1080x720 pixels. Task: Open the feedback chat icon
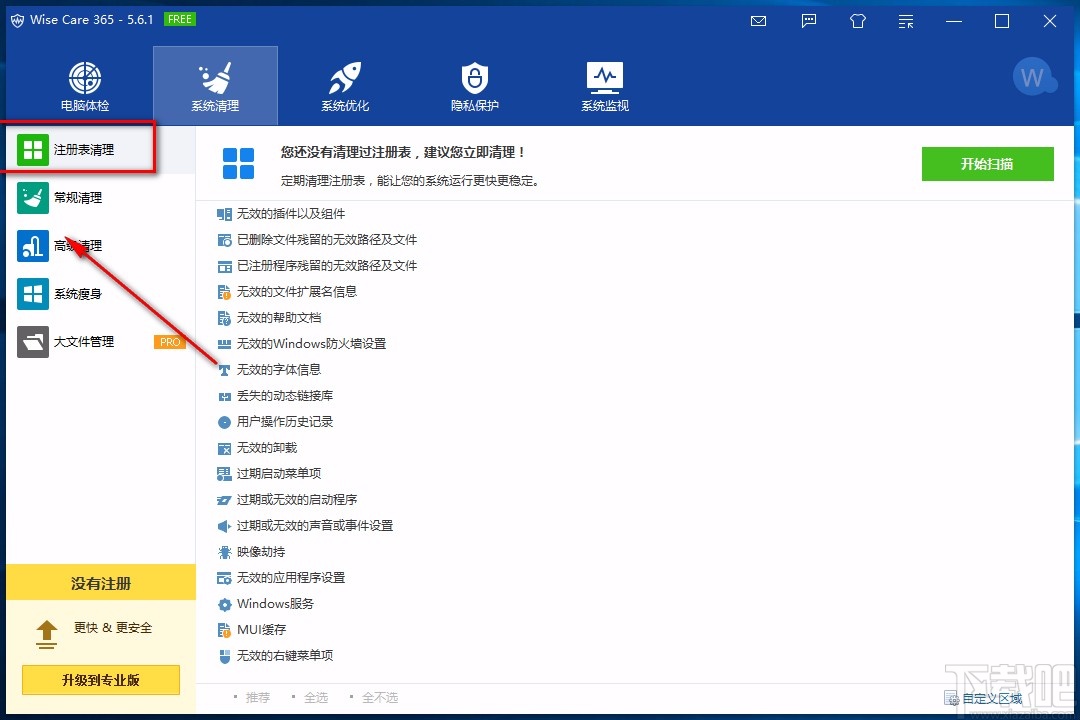point(809,21)
